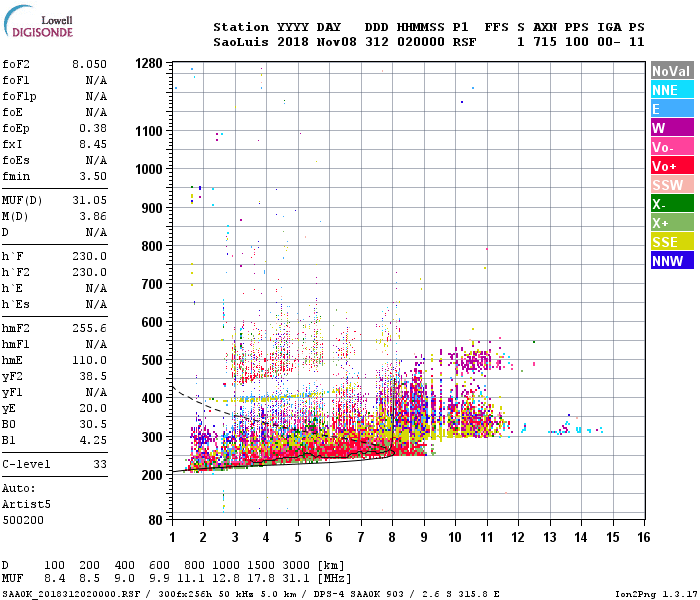Image resolution: width=700 pixels, height=600 pixels.
Task: Click the 1280 km axis label
Action: (149, 63)
